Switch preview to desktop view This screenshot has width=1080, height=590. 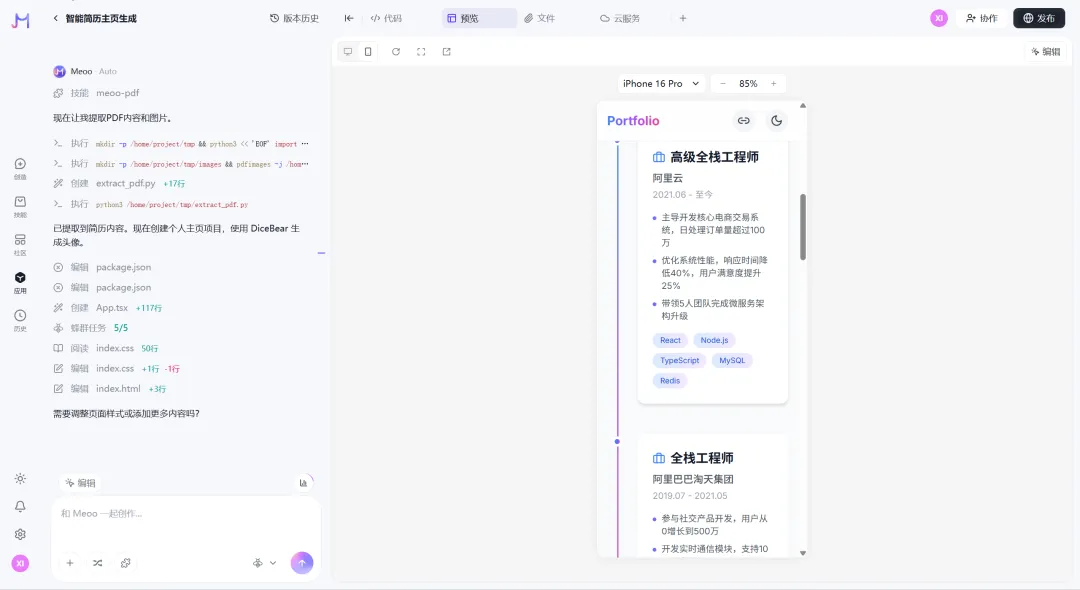[x=348, y=52]
